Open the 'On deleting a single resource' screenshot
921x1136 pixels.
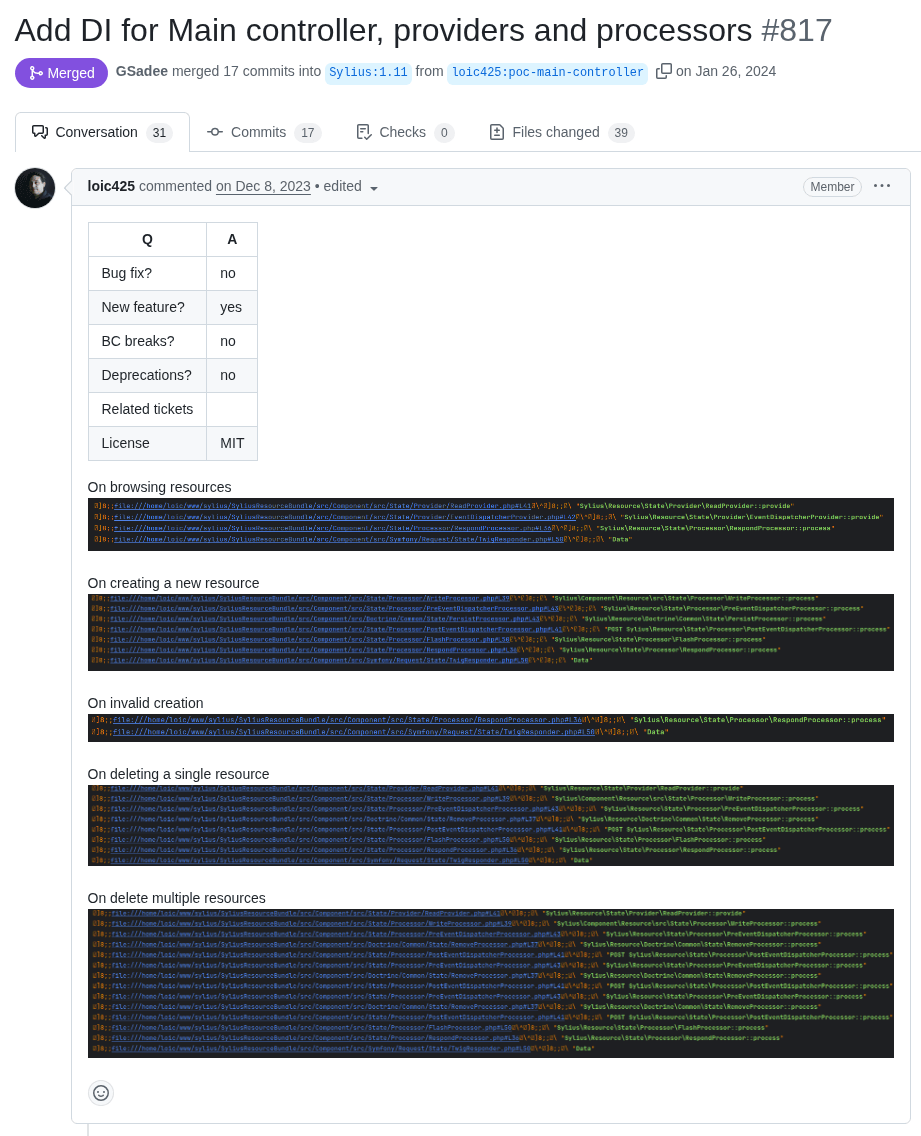click(x=491, y=825)
